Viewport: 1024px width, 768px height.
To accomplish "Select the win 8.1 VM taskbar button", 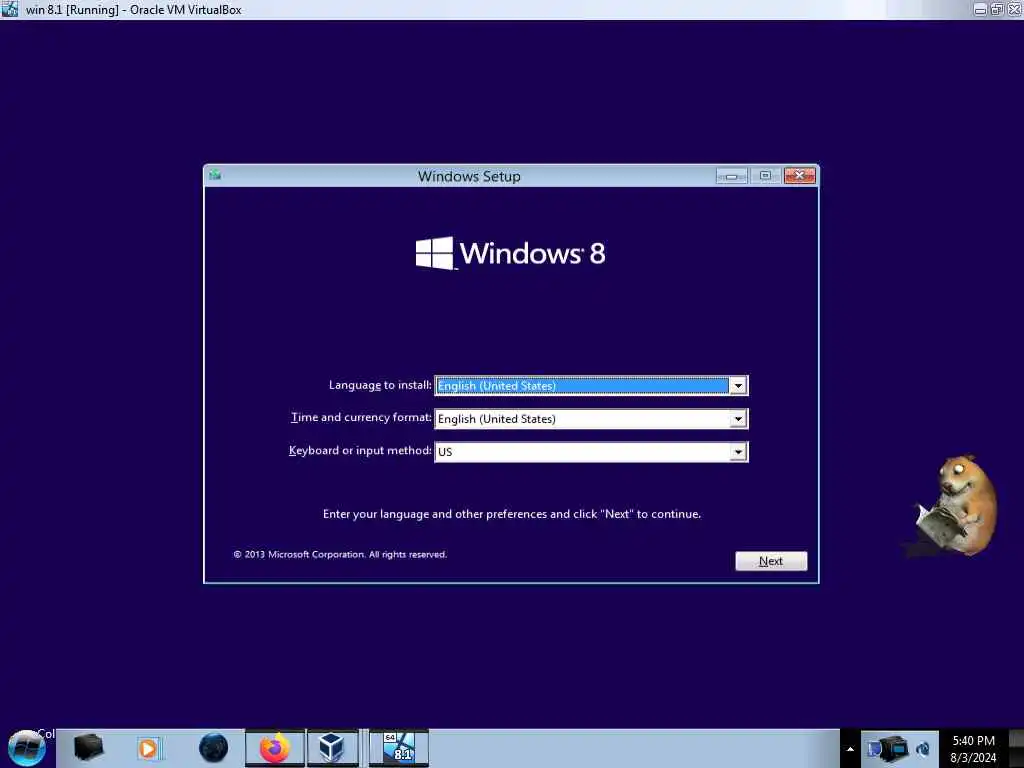I will coord(399,748).
